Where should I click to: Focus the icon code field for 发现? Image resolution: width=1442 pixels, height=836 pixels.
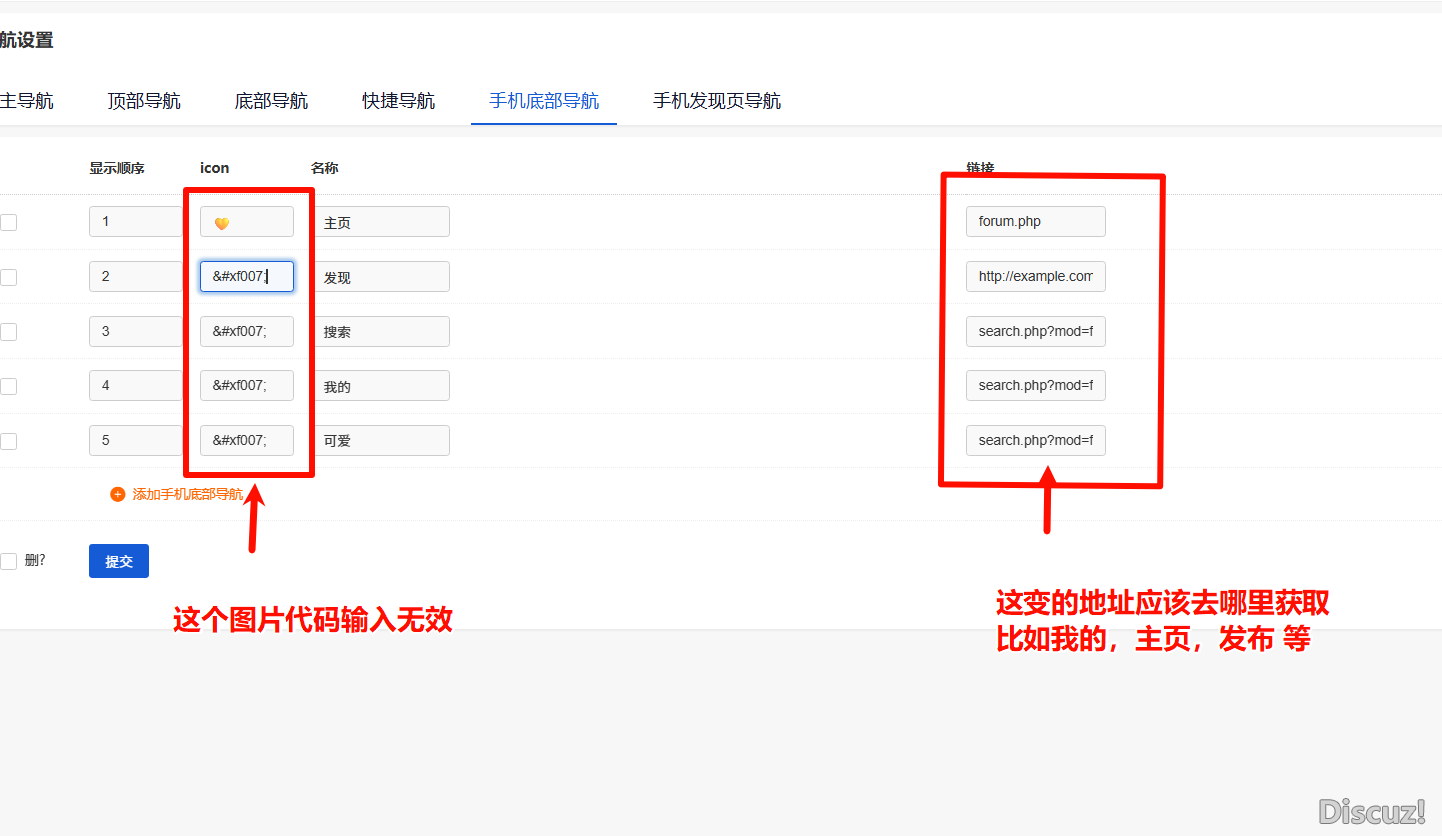(246, 277)
